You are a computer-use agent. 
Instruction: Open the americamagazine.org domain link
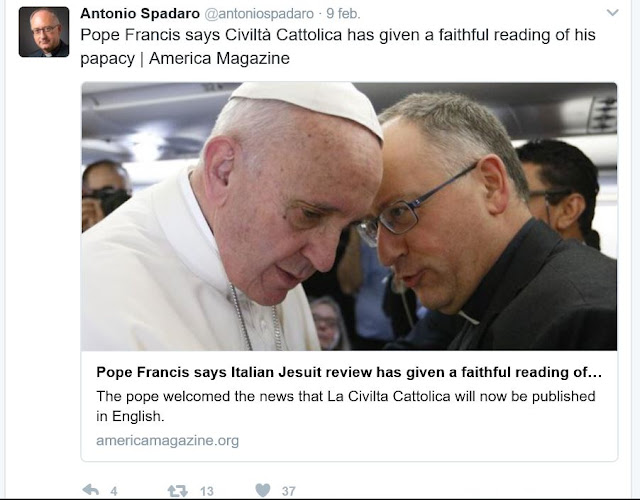tap(167, 440)
